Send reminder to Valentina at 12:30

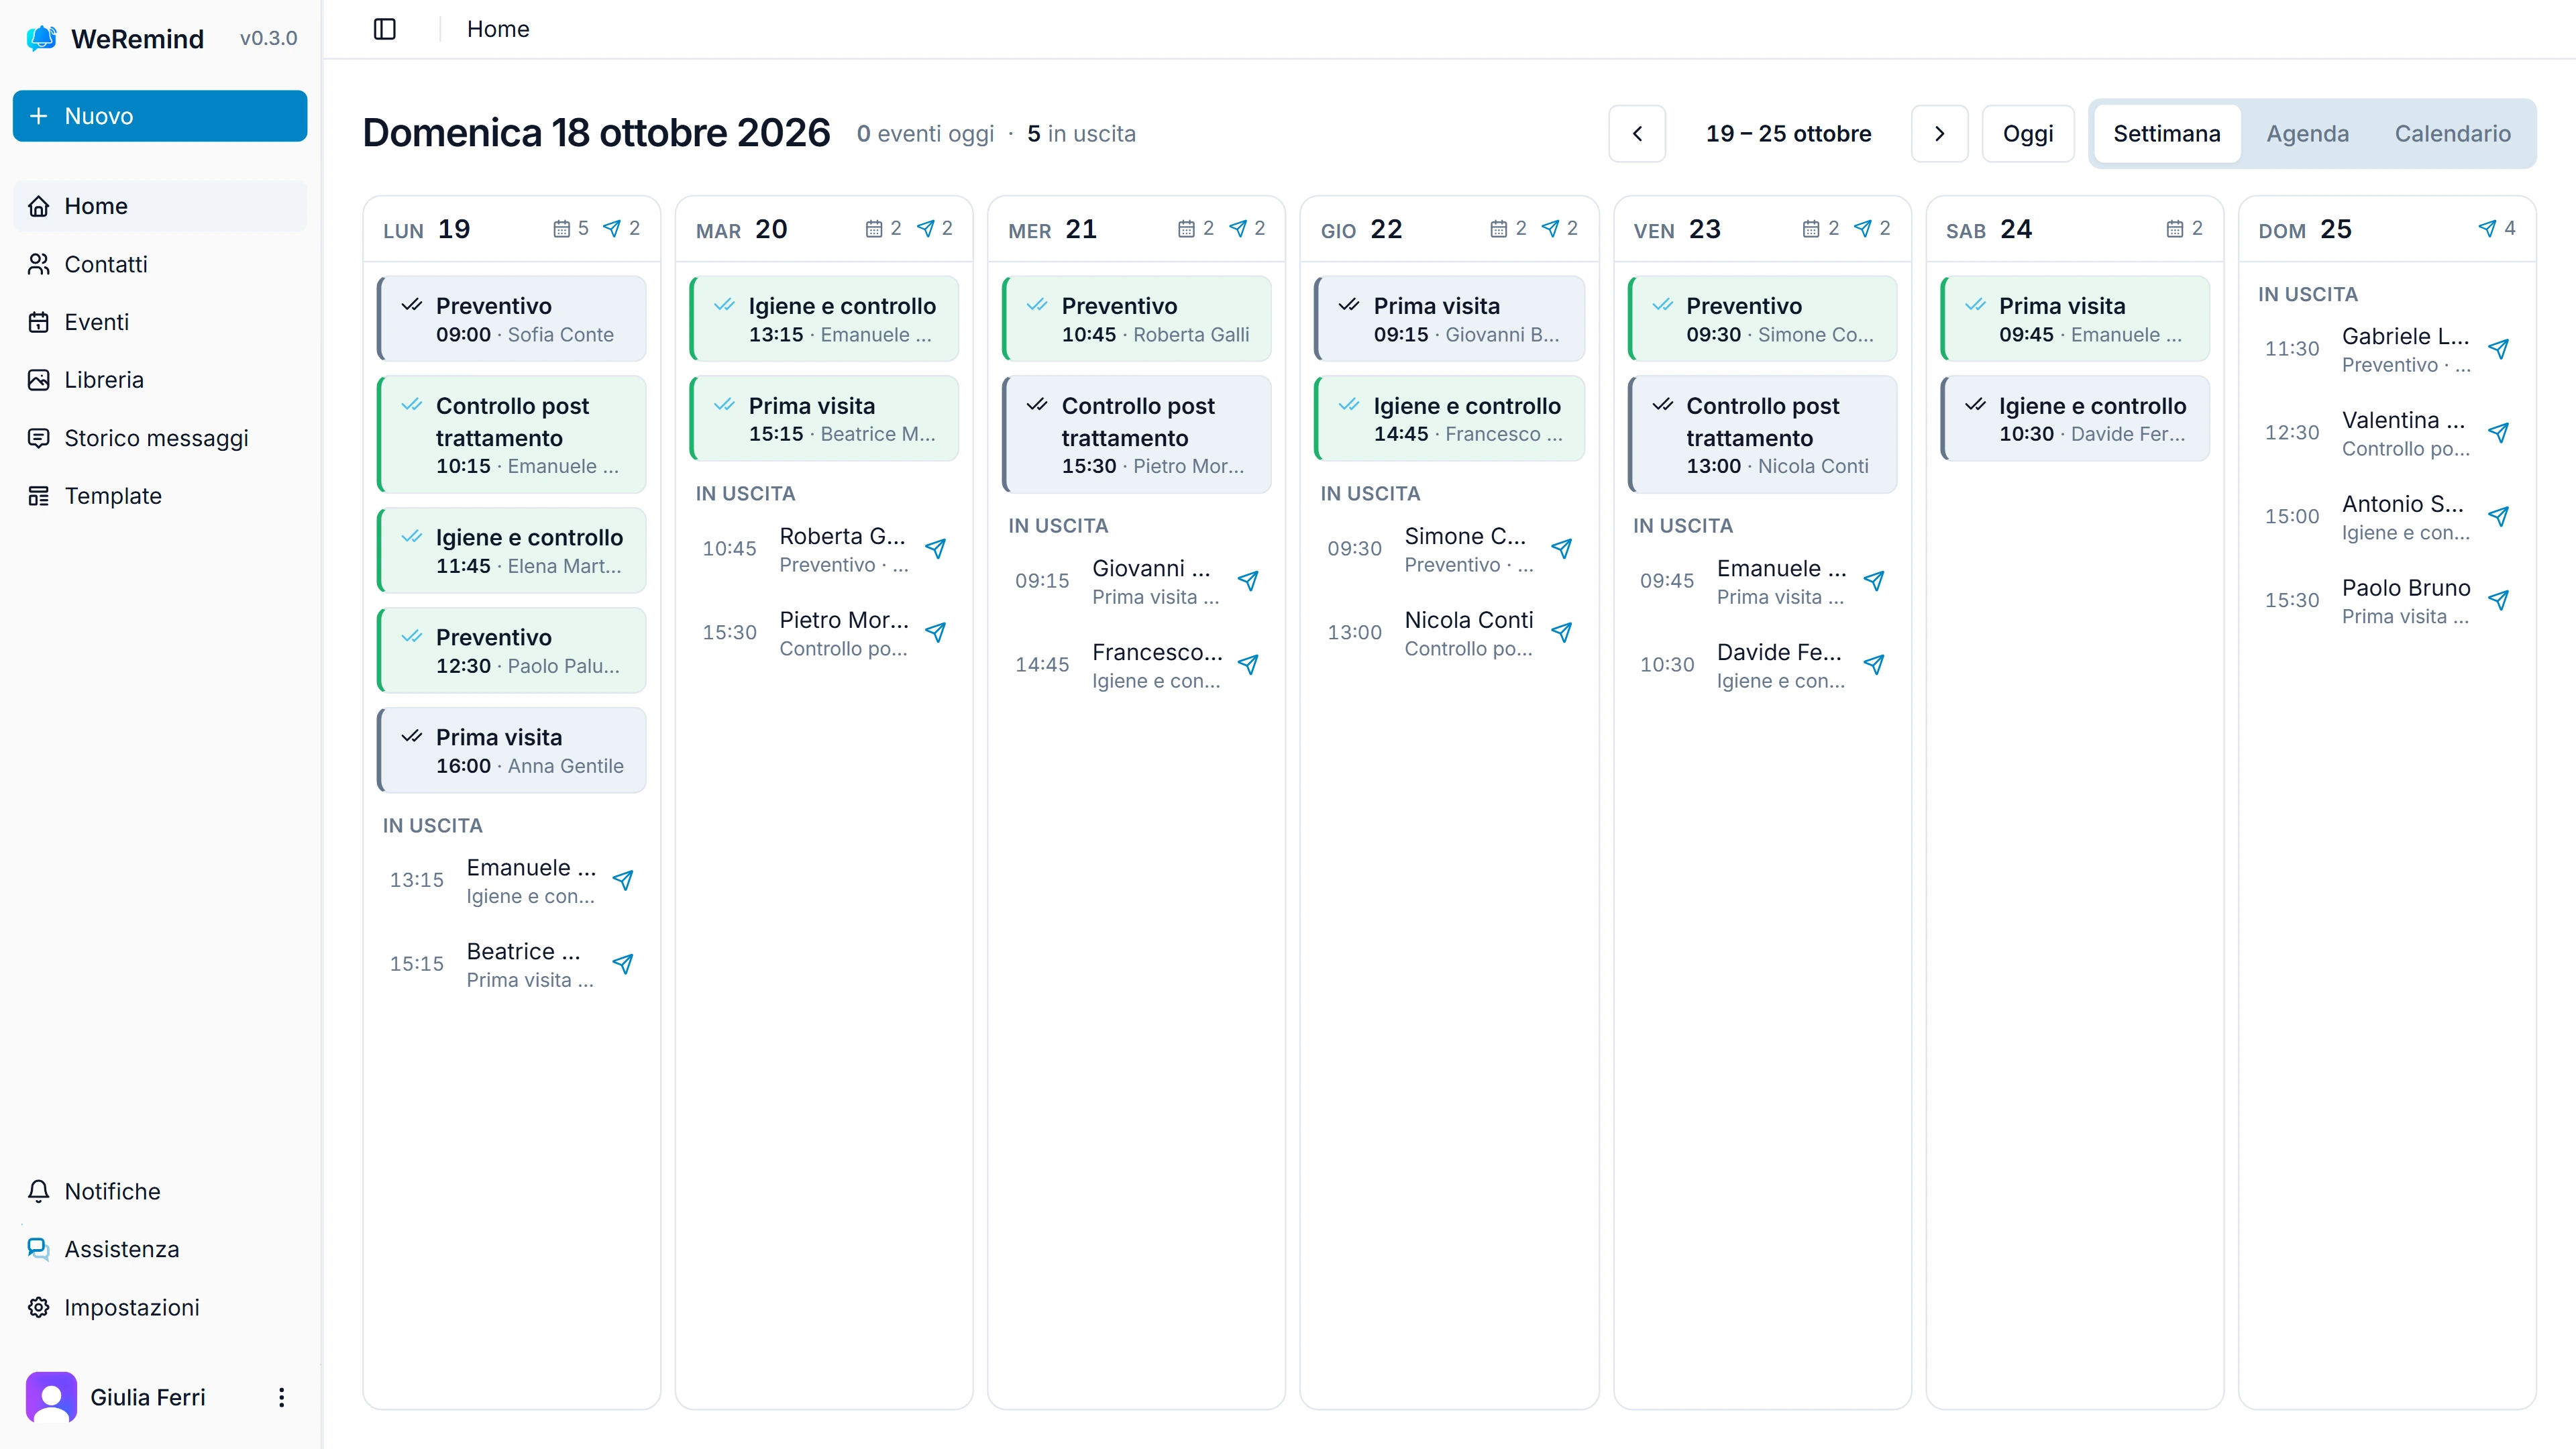click(2498, 433)
